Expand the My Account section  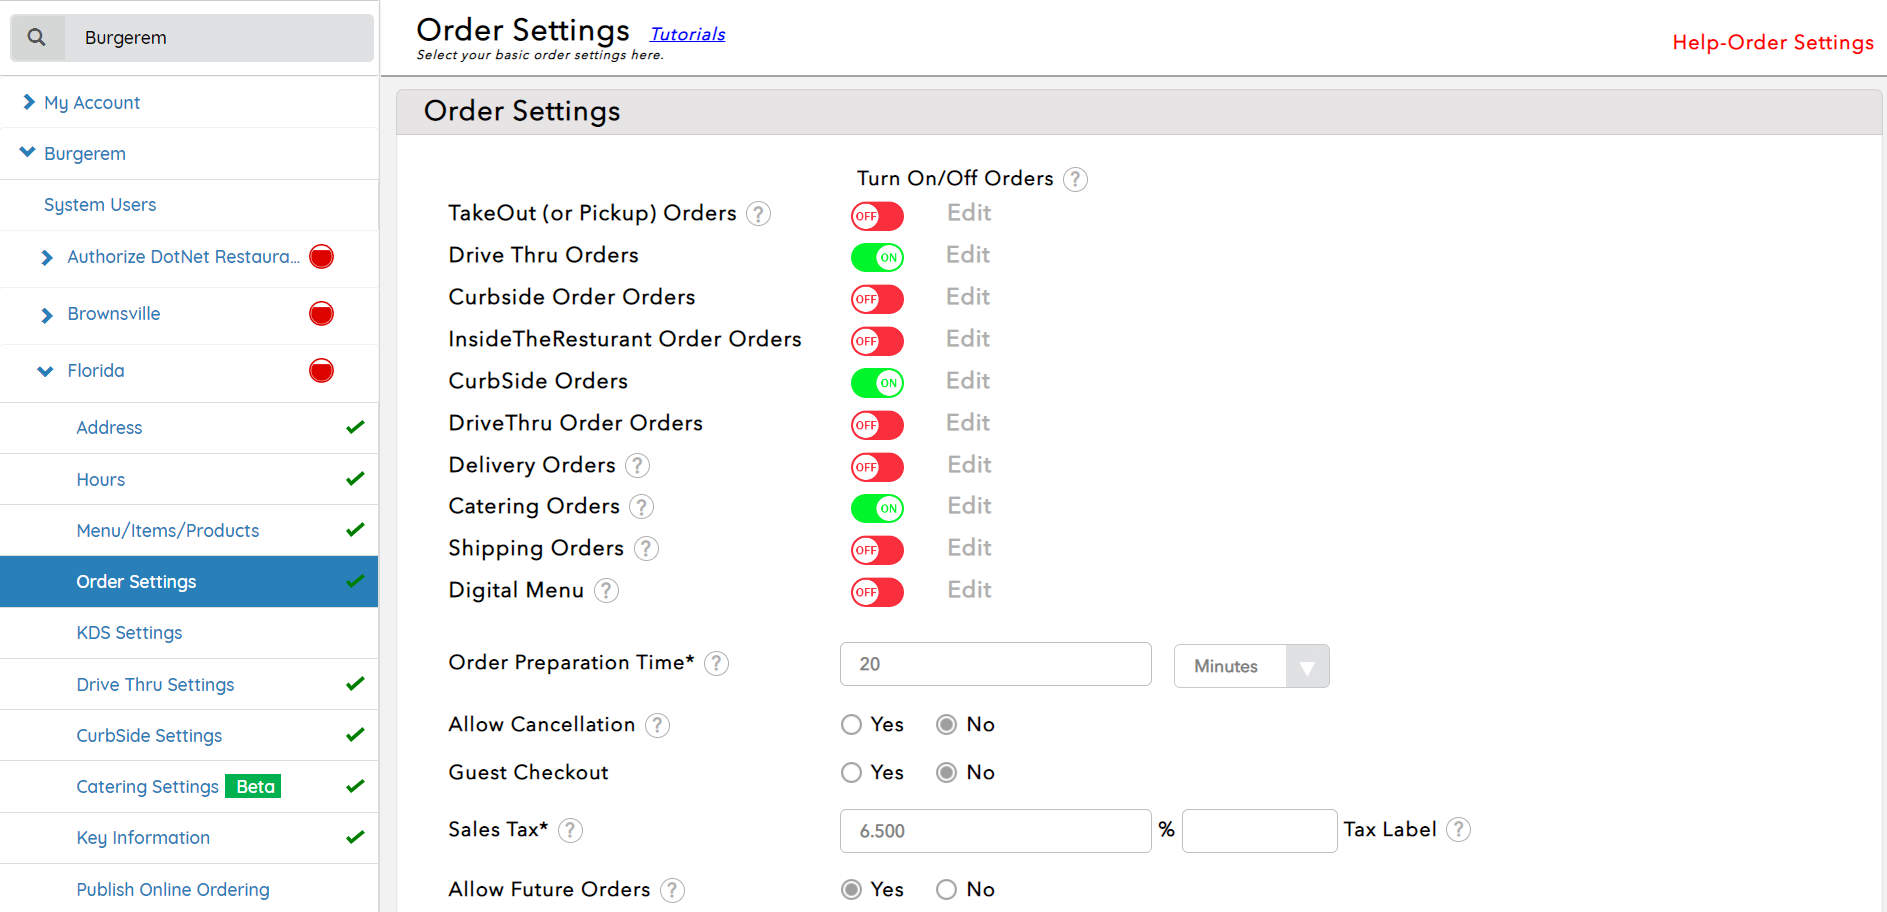coord(91,103)
